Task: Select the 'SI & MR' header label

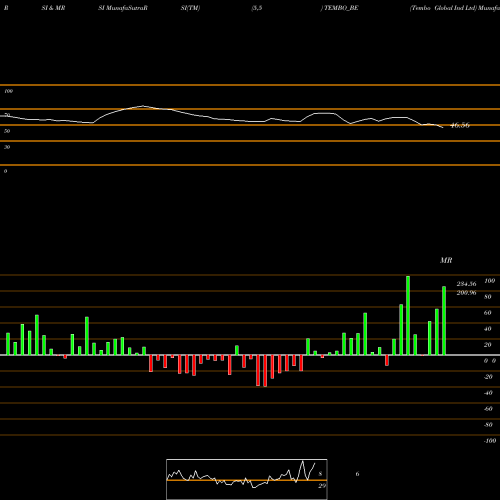Action: tap(53, 8)
